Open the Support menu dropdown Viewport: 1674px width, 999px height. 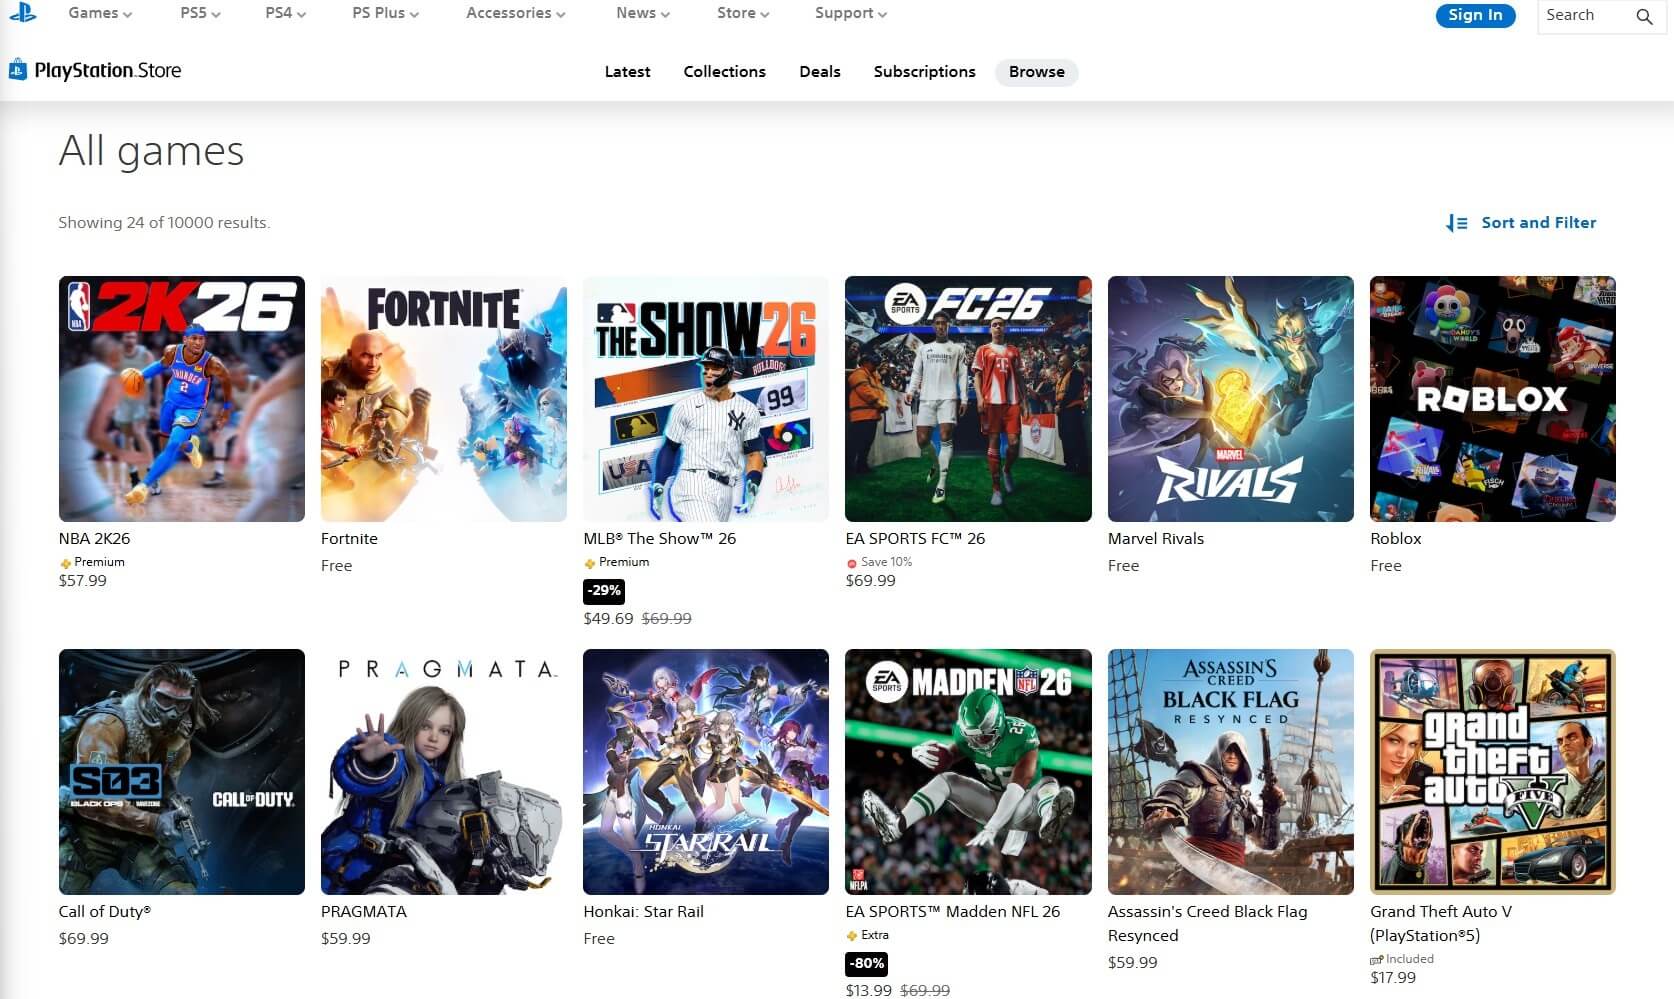(x=850, y=13)
